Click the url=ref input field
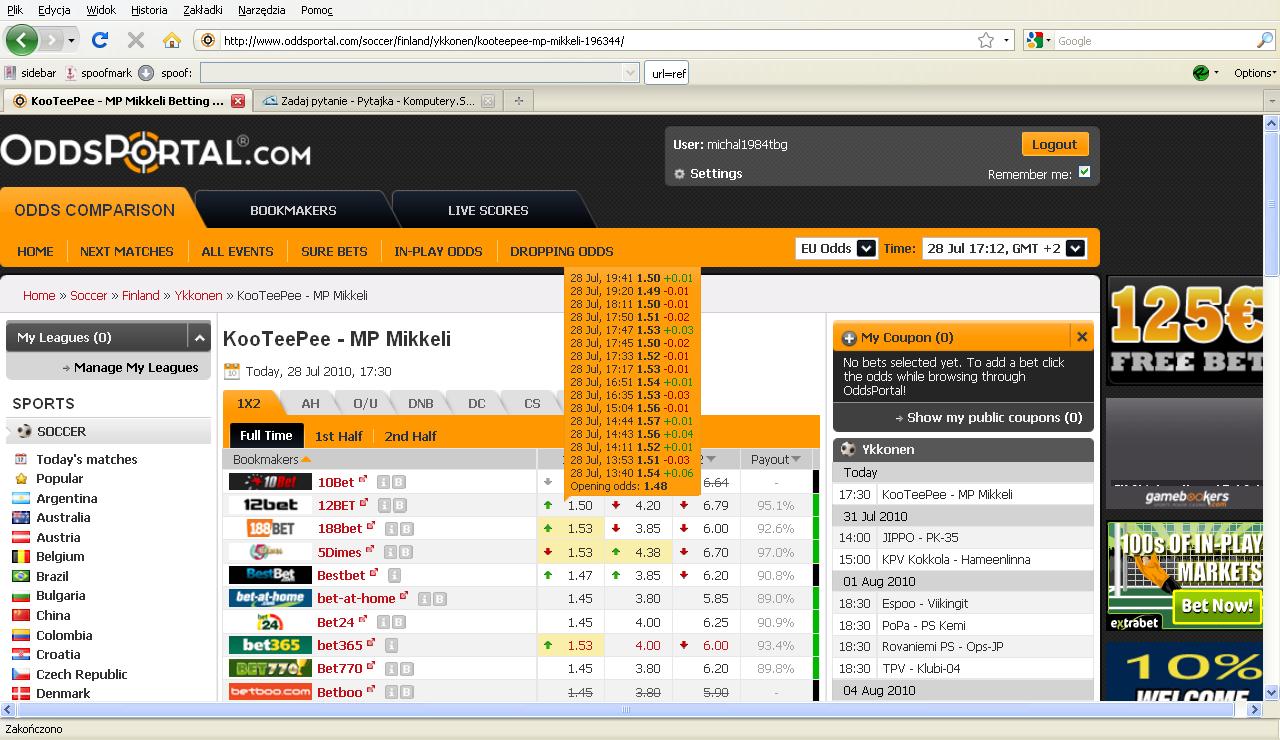This screenshot has height=740, width=1280. click(666, 73)
